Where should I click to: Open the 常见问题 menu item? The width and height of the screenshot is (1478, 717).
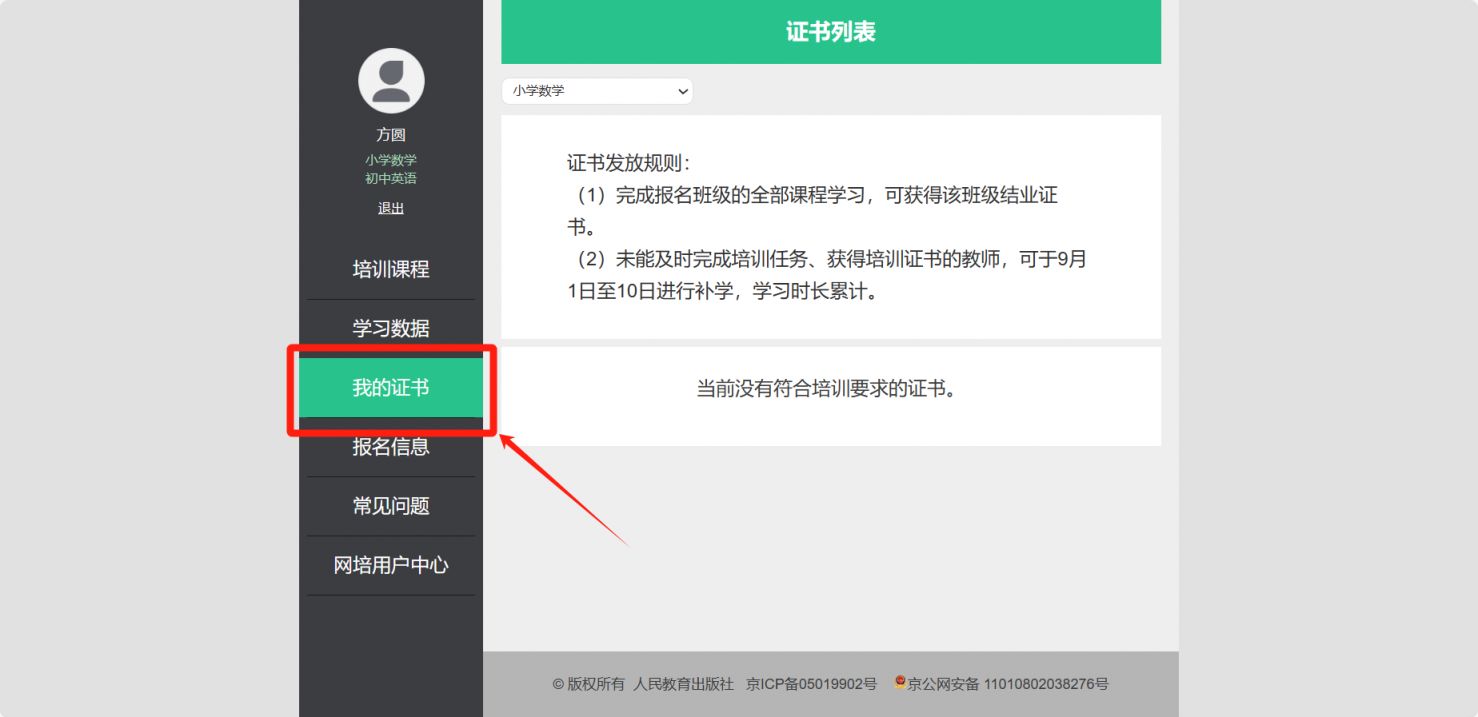pos(391,506)
